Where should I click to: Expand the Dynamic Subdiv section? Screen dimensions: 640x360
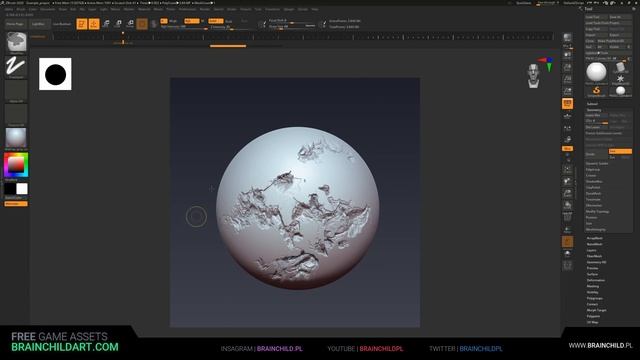tap(597, 163)
